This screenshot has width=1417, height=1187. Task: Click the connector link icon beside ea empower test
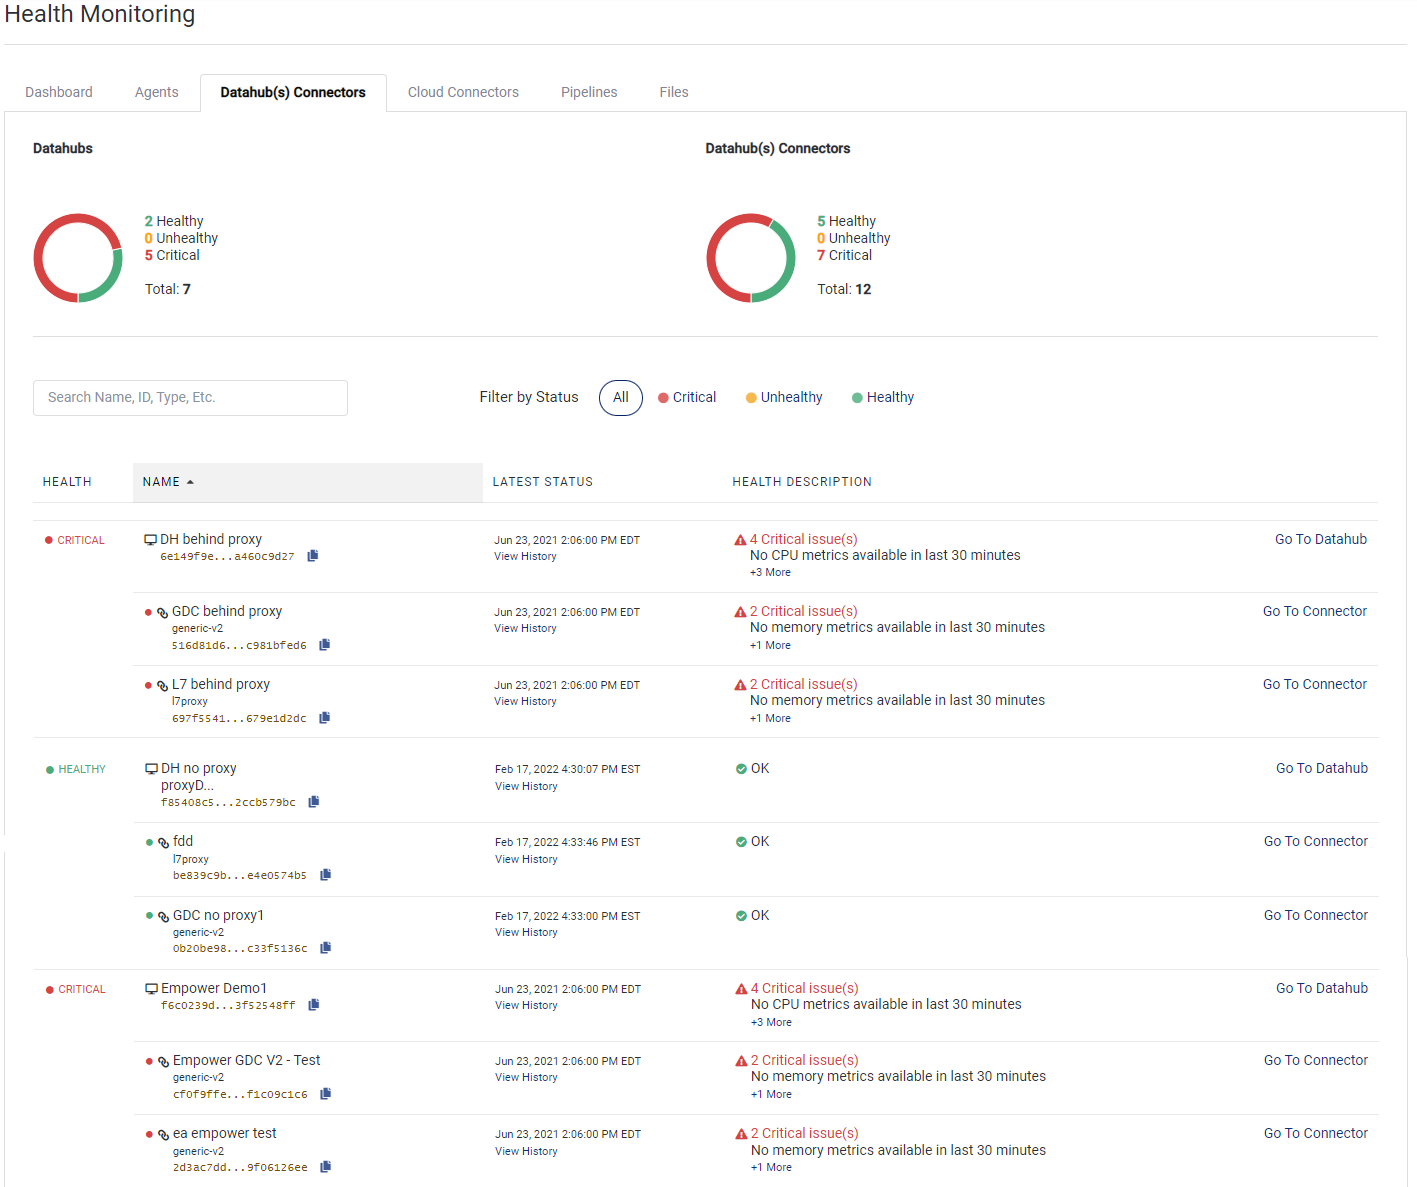(163, 1132)
